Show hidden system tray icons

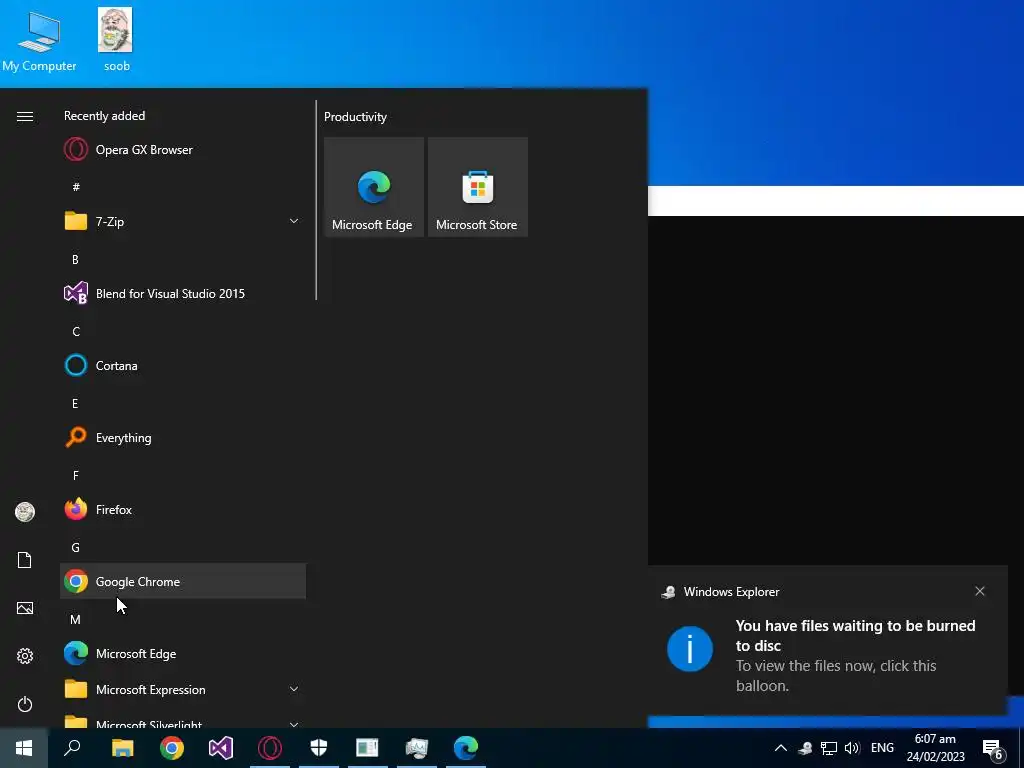click(x=780, y=748)
